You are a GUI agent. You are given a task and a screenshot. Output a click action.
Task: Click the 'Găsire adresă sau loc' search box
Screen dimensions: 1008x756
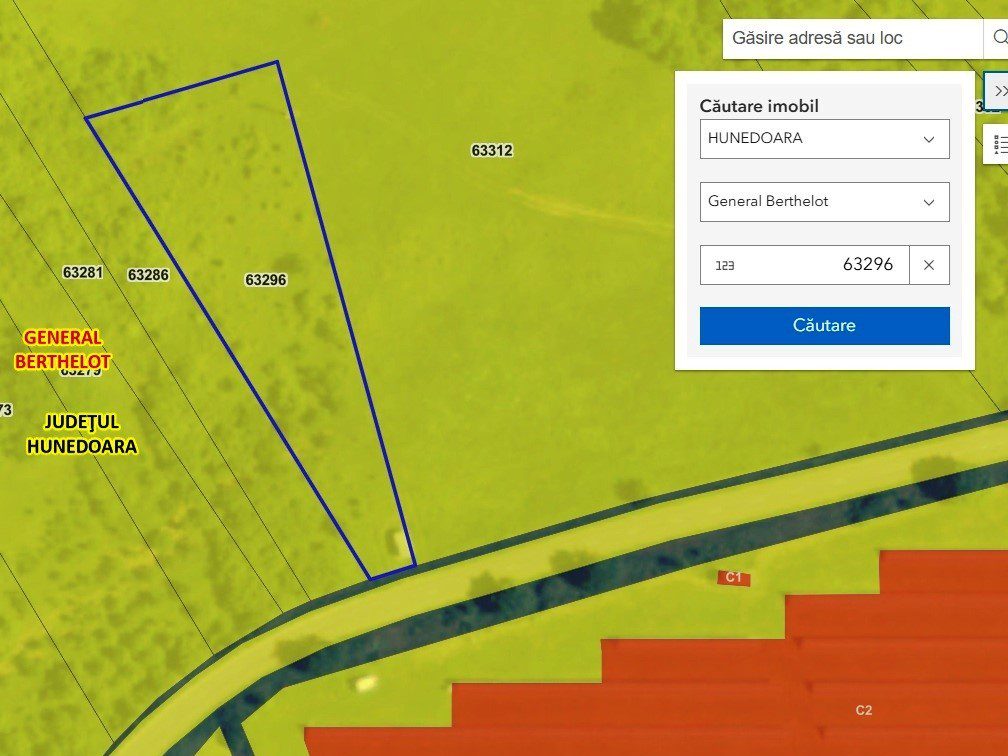coord(853,39)
